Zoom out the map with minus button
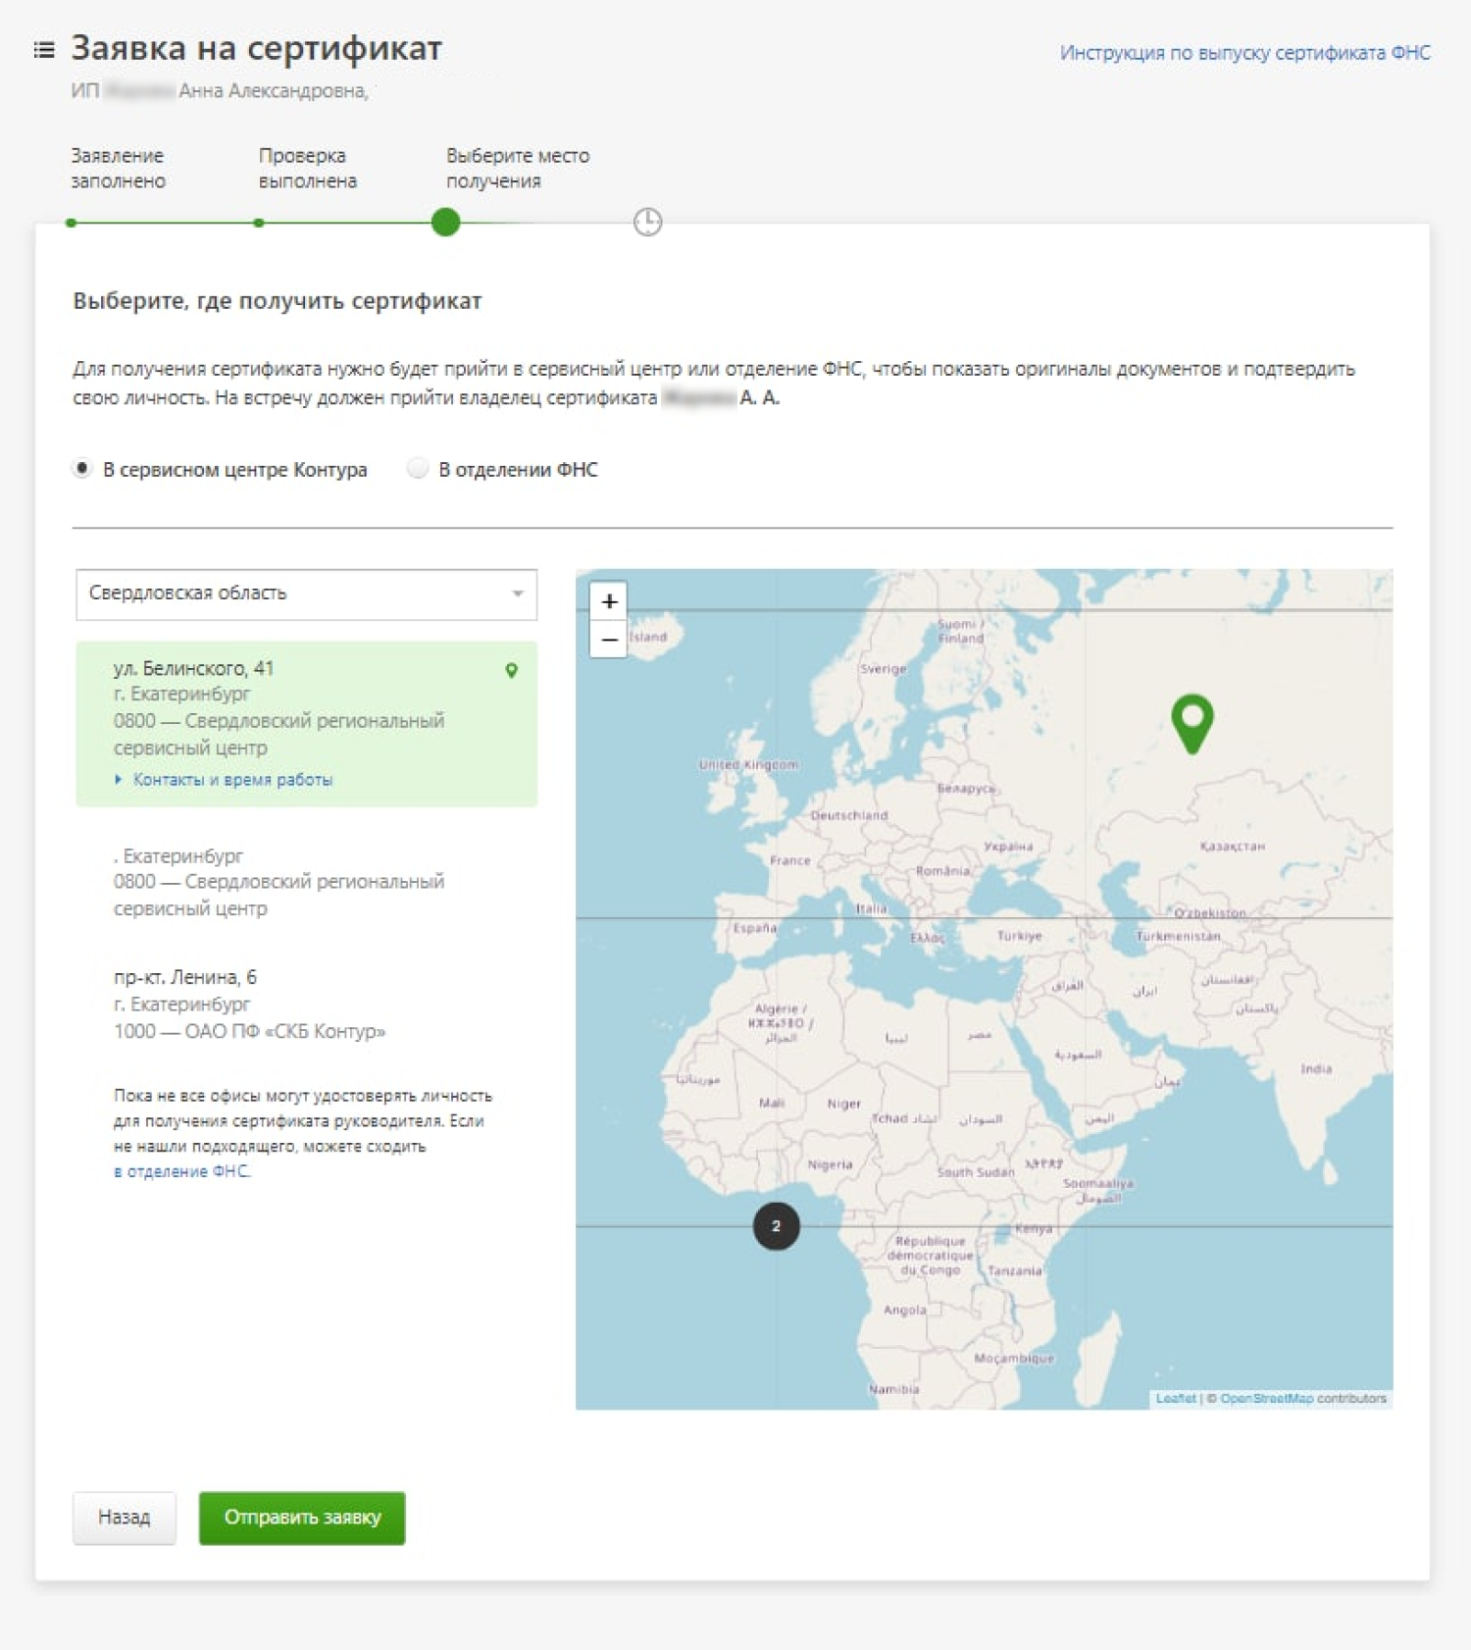The width and height of the screenshot is (1471, 1650). [x=609, y=639]
